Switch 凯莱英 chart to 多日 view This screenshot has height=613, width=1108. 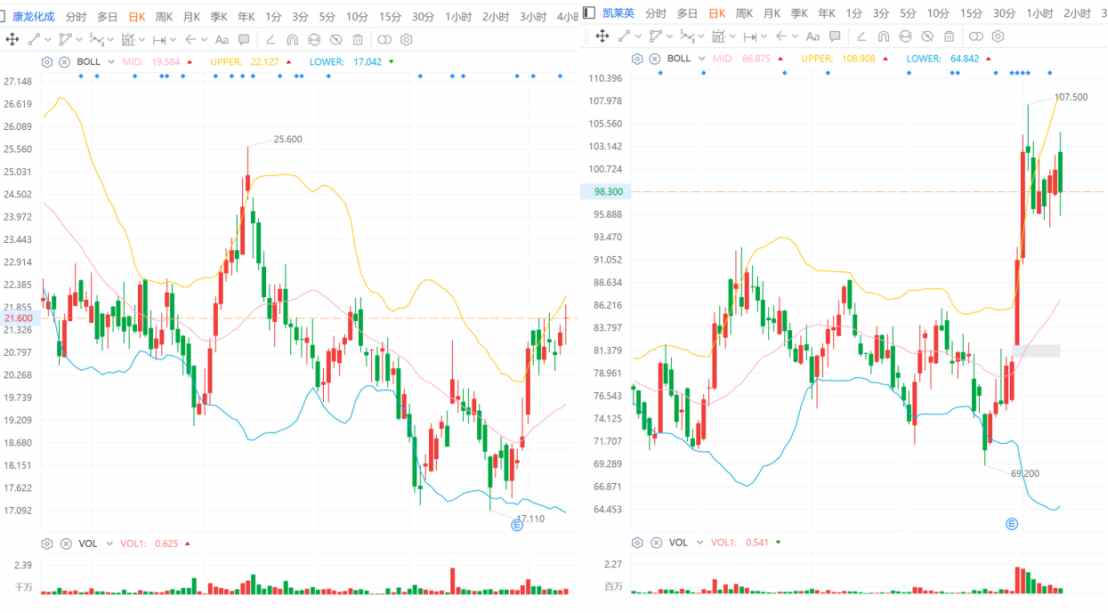(x=687, y=13)
